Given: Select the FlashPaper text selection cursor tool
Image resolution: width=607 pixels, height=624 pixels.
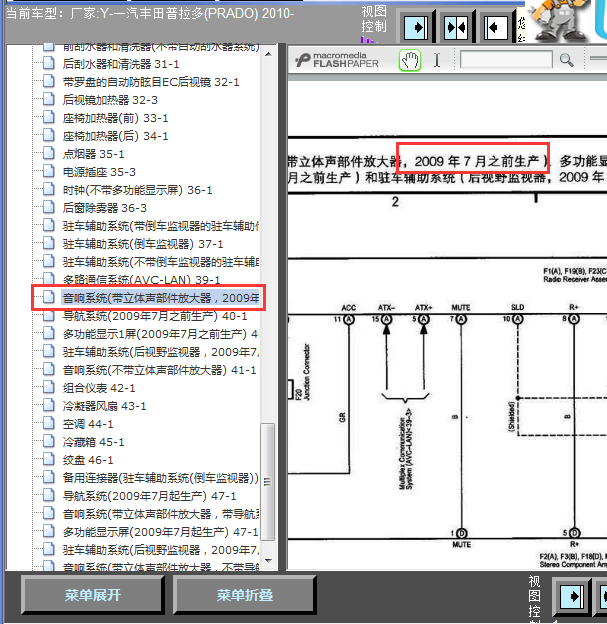Looking at the screenshot, I should (x=437, y=60).
